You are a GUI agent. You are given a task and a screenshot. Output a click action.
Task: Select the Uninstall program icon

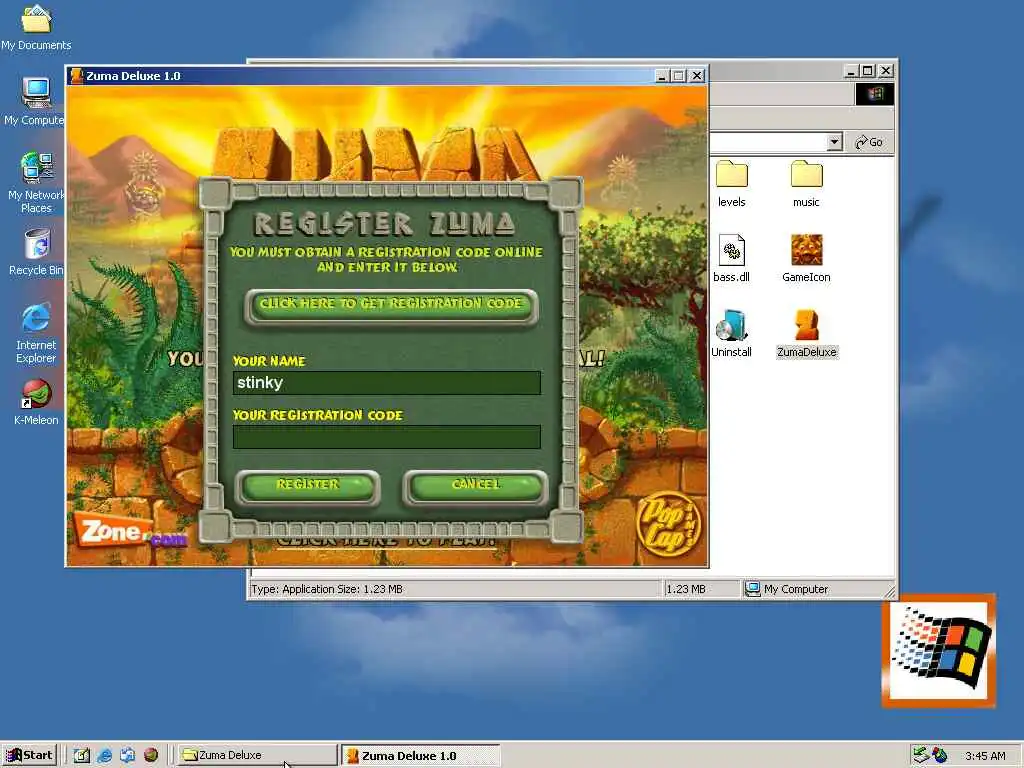coord(731,334)
